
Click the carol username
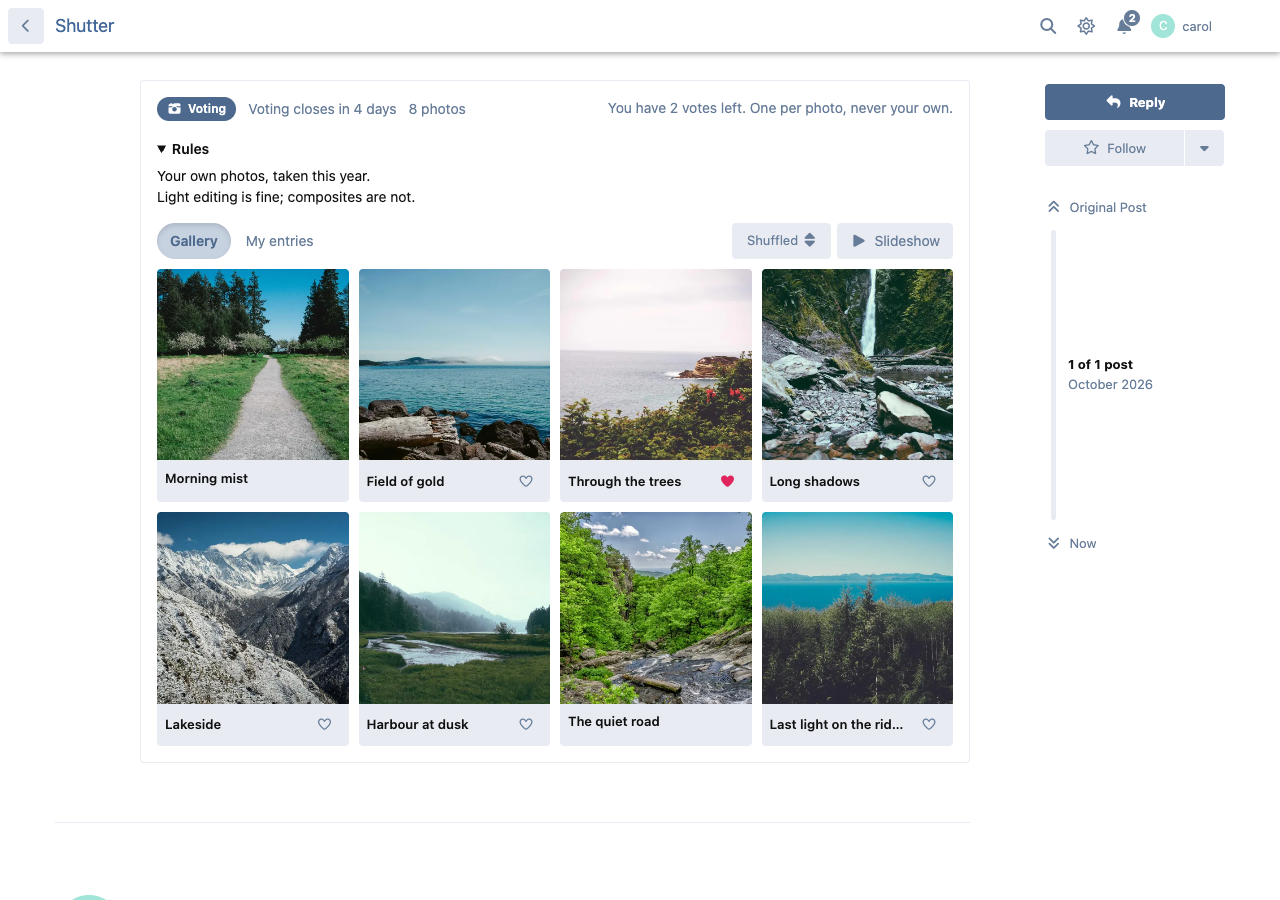(x=1197, y=26)
